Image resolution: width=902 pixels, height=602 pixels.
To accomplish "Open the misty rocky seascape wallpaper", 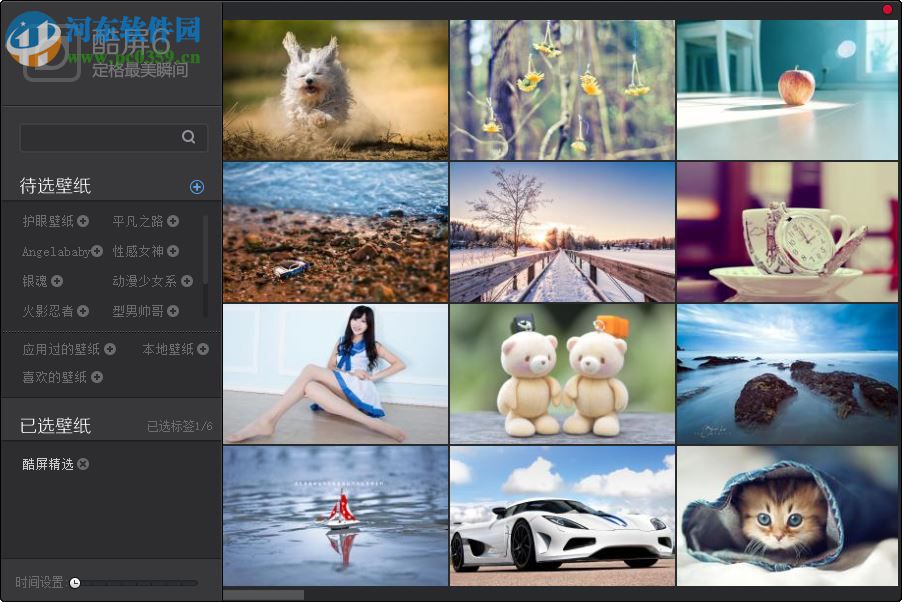I will 788,374.
